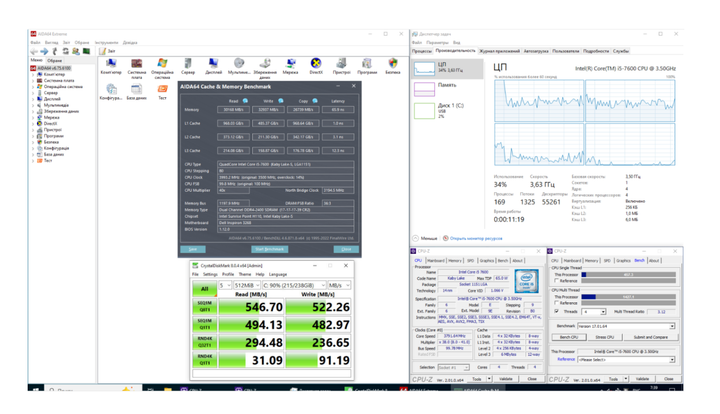This screenshot has width=720, height=414.
Task: Open the 512MiB test size dropdown
Action: click(x=247, y=285)
